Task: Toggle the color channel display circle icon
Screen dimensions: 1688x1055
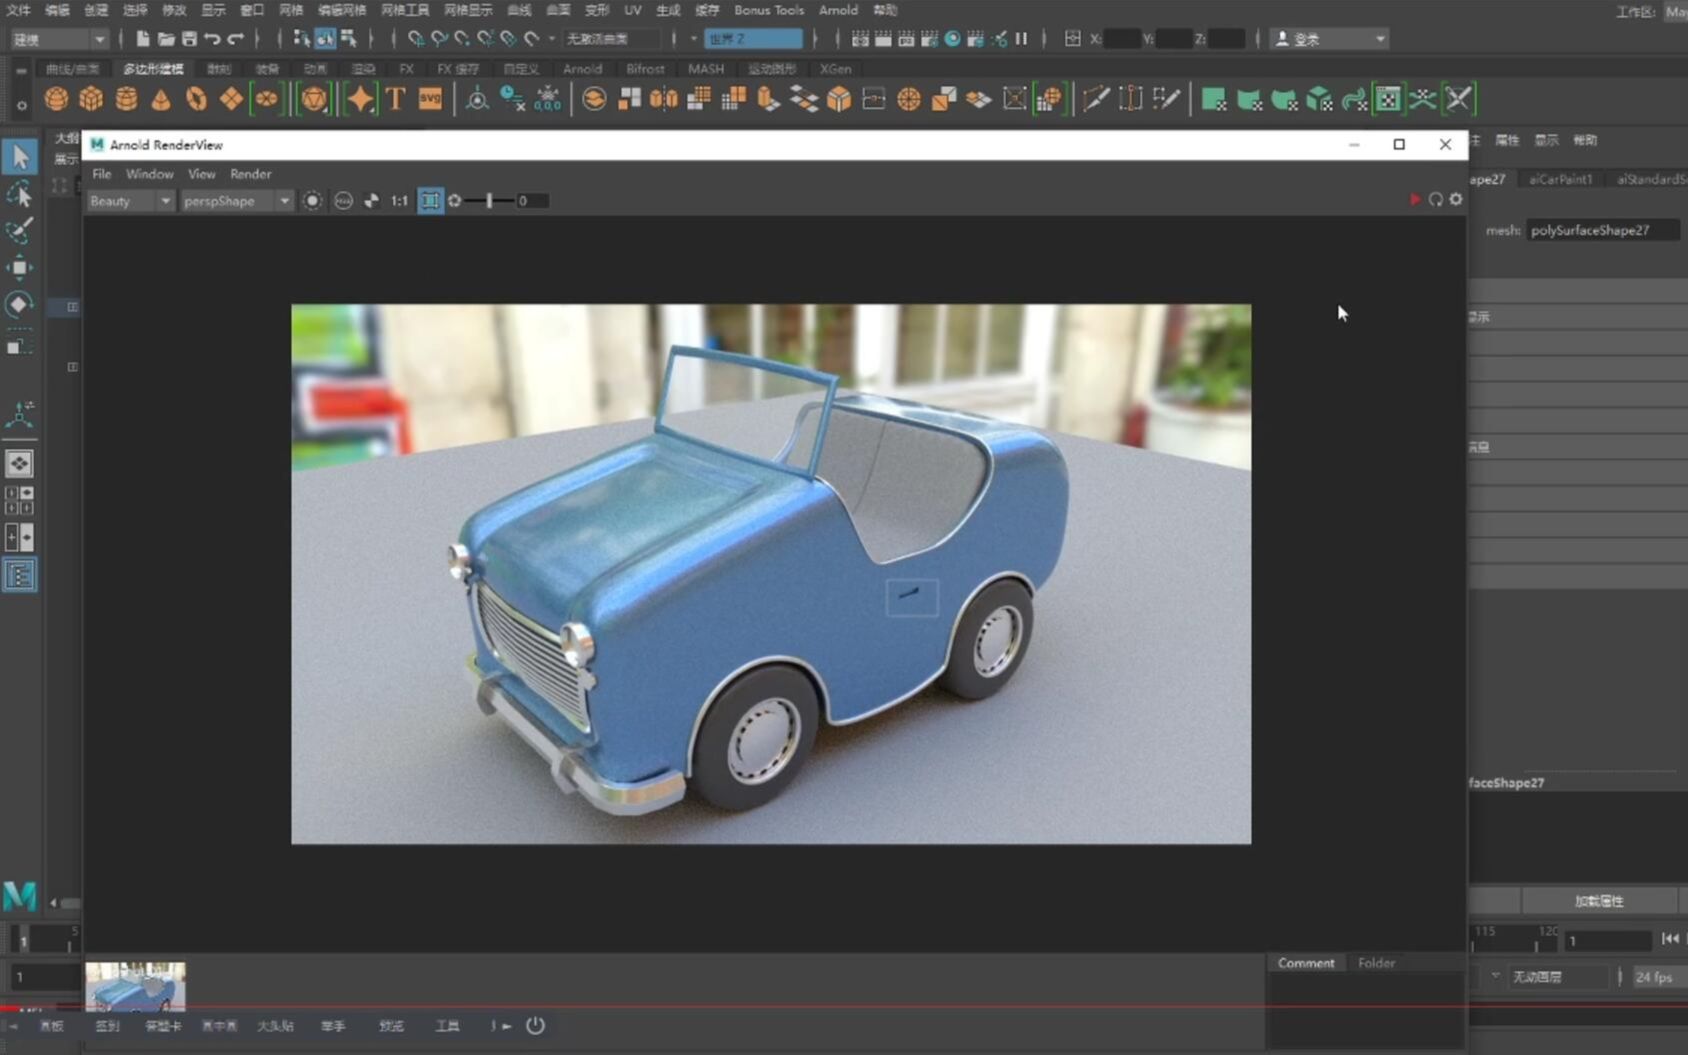Action: pyautogui.click(x=312, y=201)
